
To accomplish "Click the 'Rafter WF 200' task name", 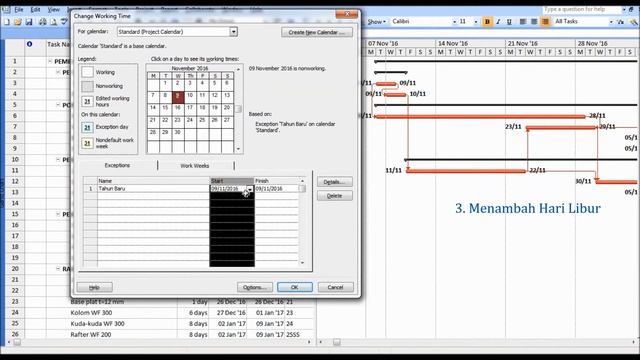I will (91, 335).
